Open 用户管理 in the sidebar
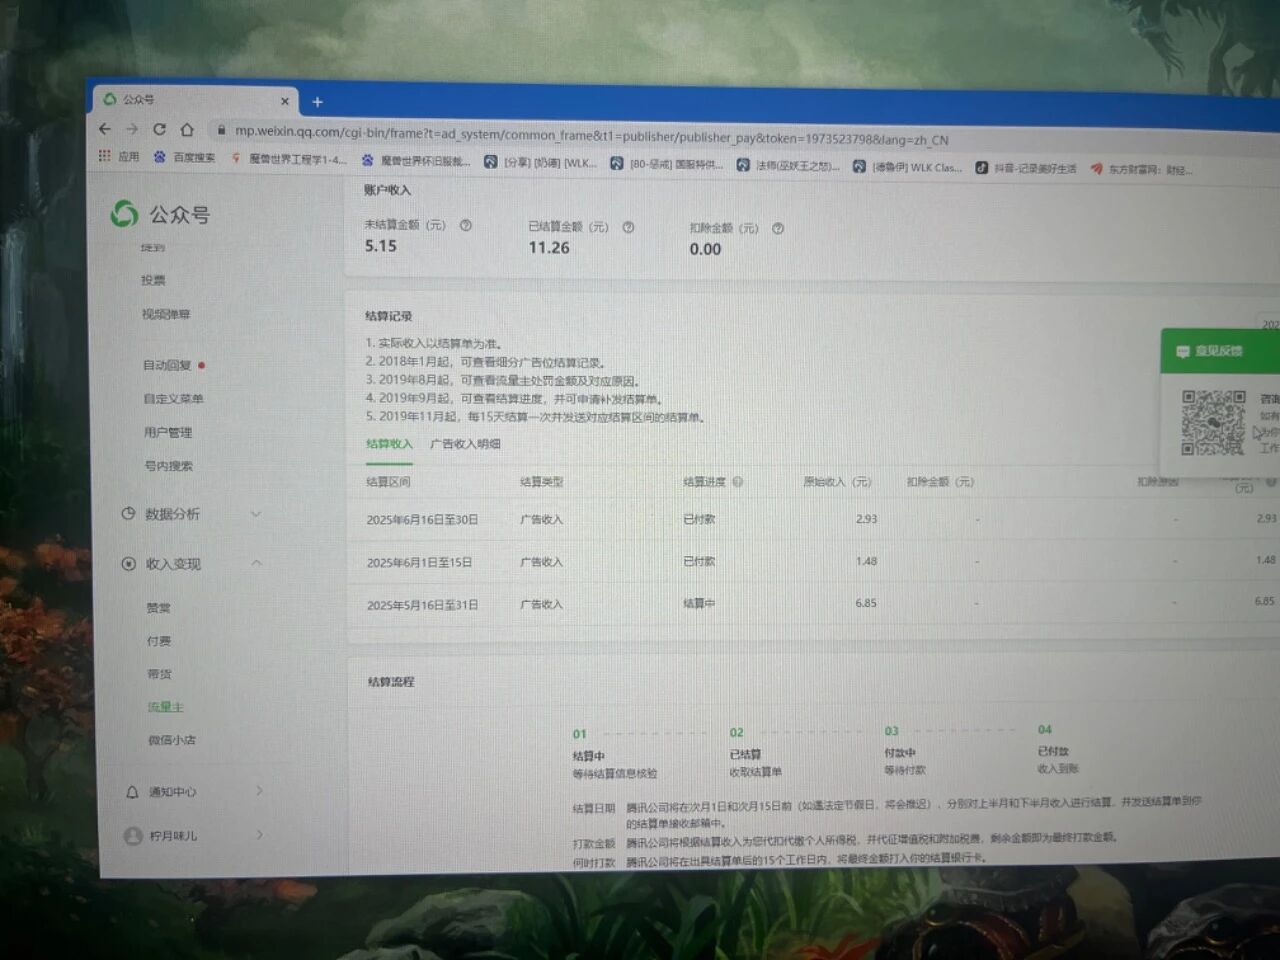 pyautogui.click(x=168, y=433)
